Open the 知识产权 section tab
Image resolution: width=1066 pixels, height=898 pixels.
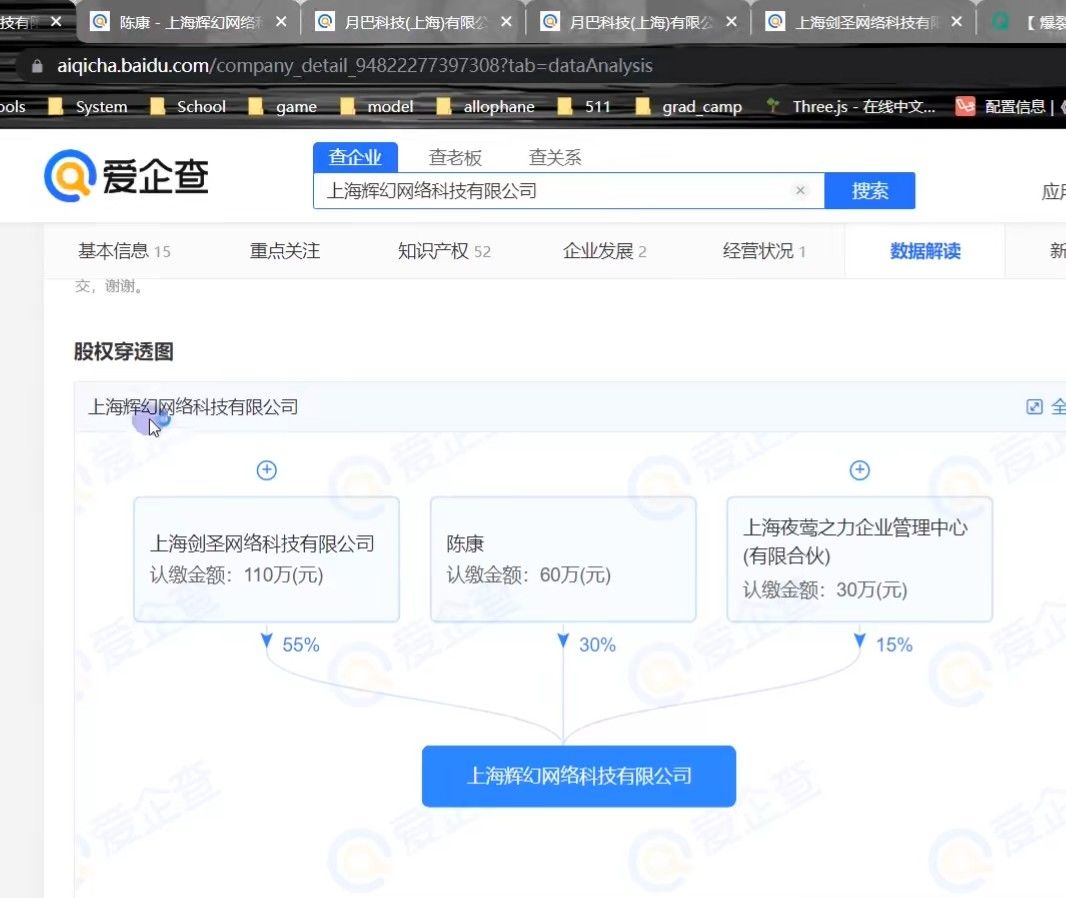coord(444,251)
